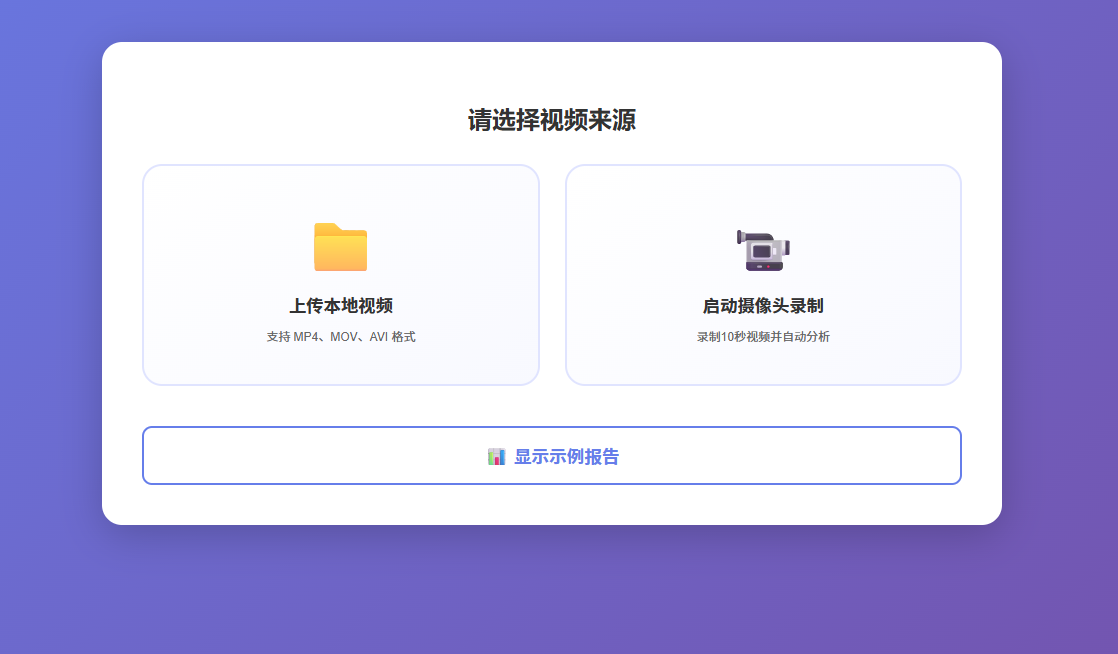Click the word MP4 in supported formats
1118x654 pixels.
coord(307,337)
